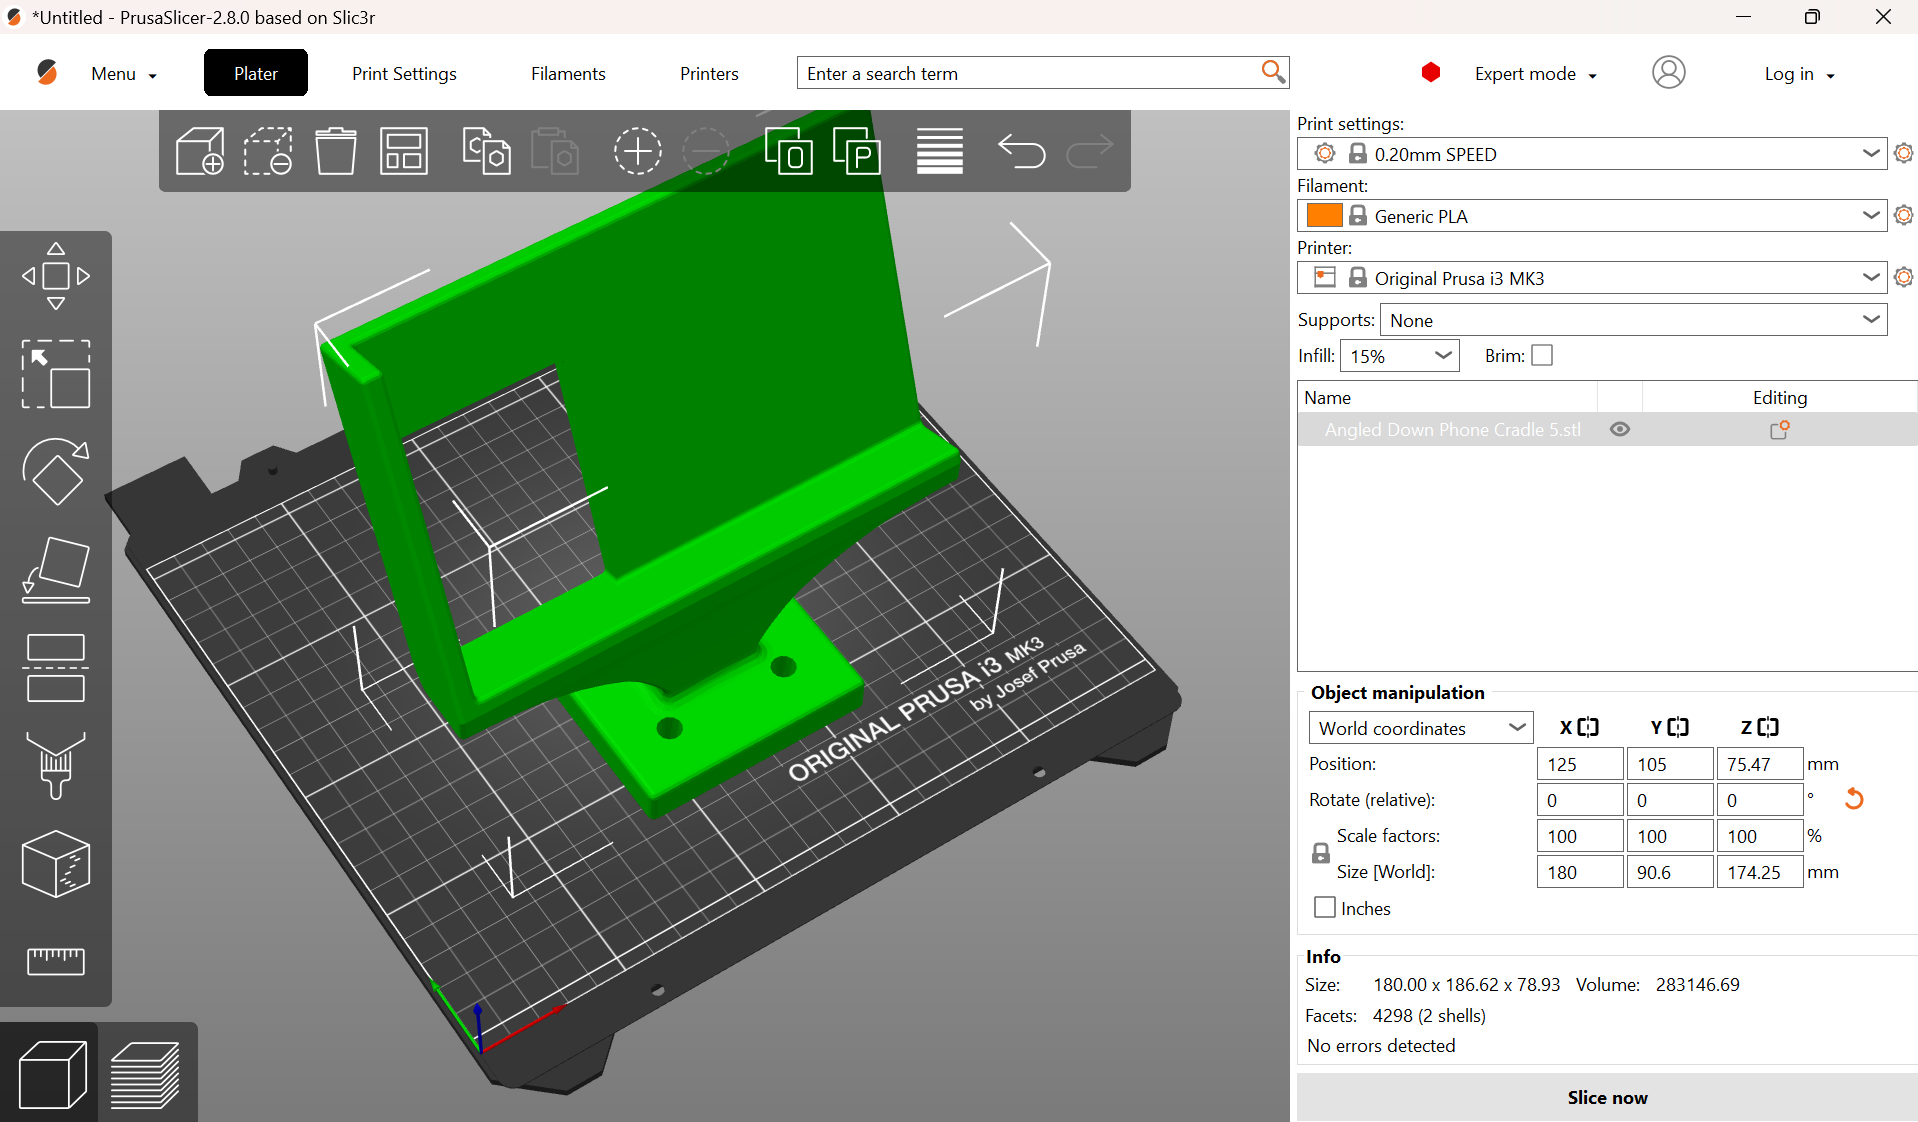
Task: Open variable layer height tool
Action: 939,151
